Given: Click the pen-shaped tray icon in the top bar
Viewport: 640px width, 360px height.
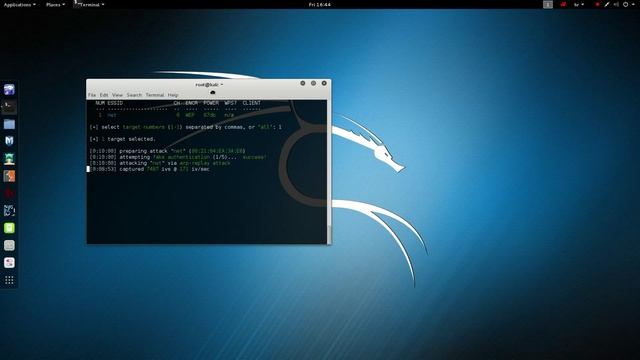Looking at the screenshot, I should tap(607, 4).
